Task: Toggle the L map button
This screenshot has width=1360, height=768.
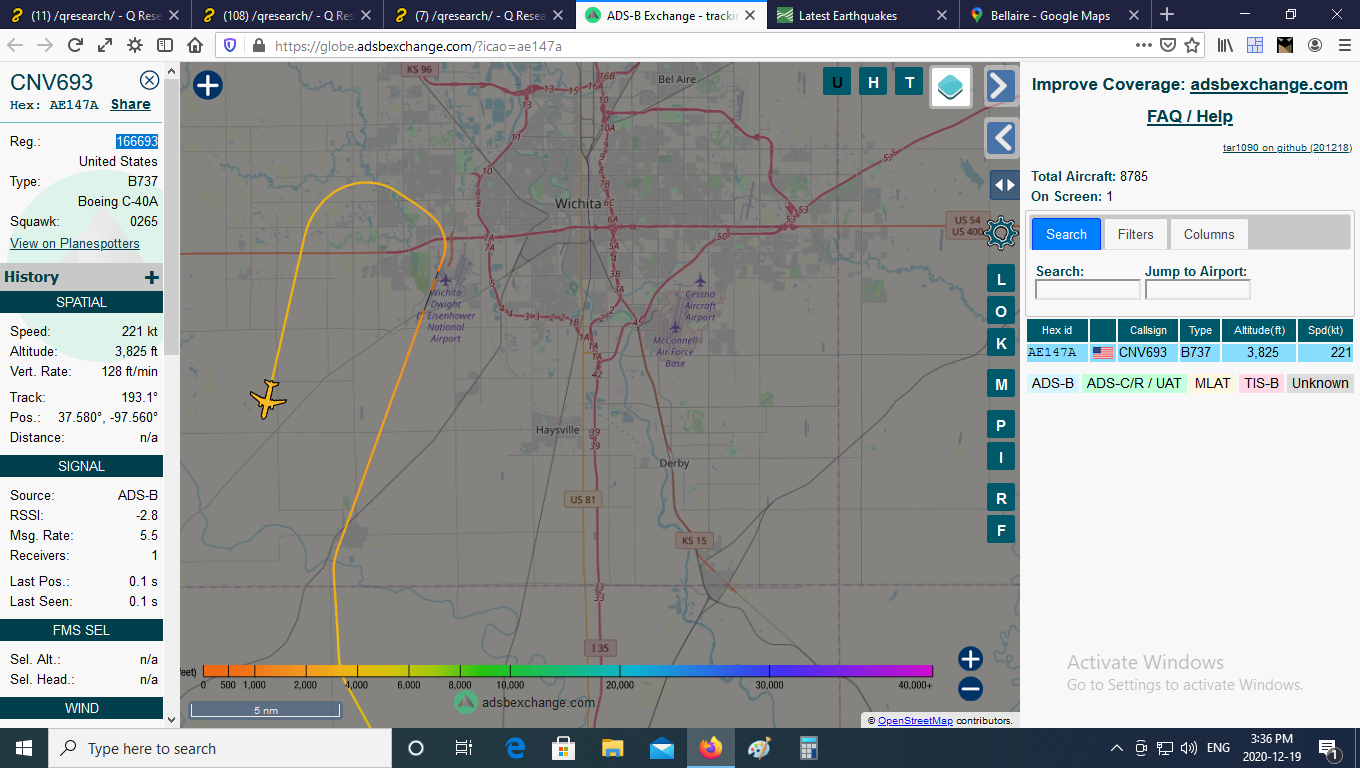Action: click(1001, 280)
